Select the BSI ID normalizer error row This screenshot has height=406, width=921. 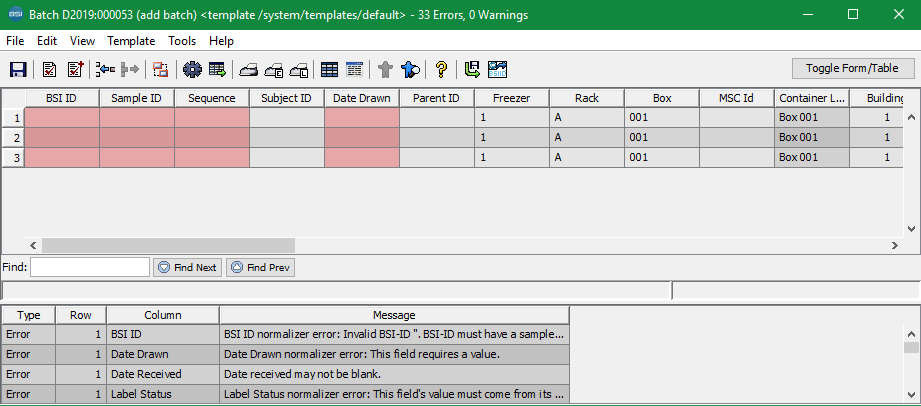(x=285, y=334)
